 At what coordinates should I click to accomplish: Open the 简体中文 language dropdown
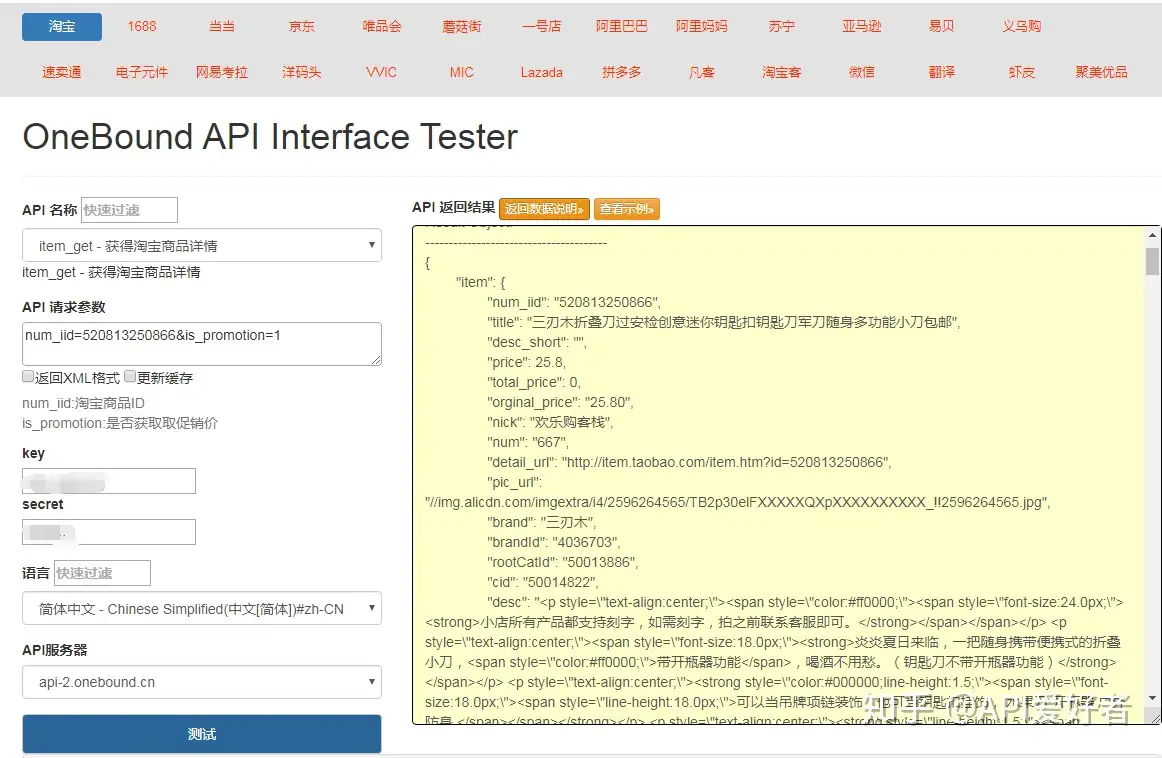[x=202, y=608]
